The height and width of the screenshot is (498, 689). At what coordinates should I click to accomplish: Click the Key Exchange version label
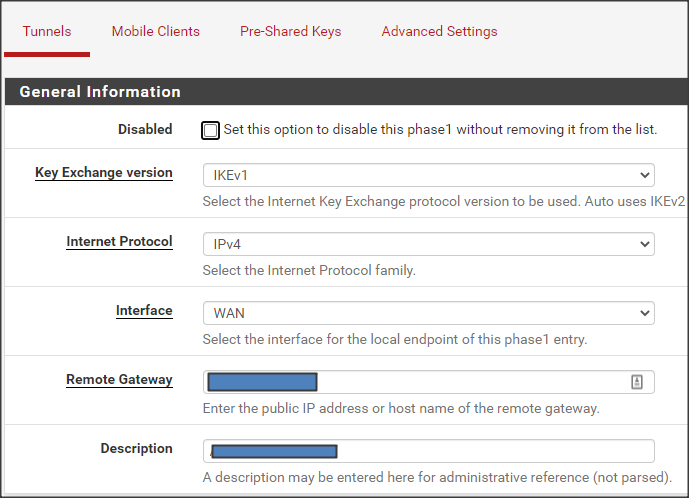click(103, 173)
